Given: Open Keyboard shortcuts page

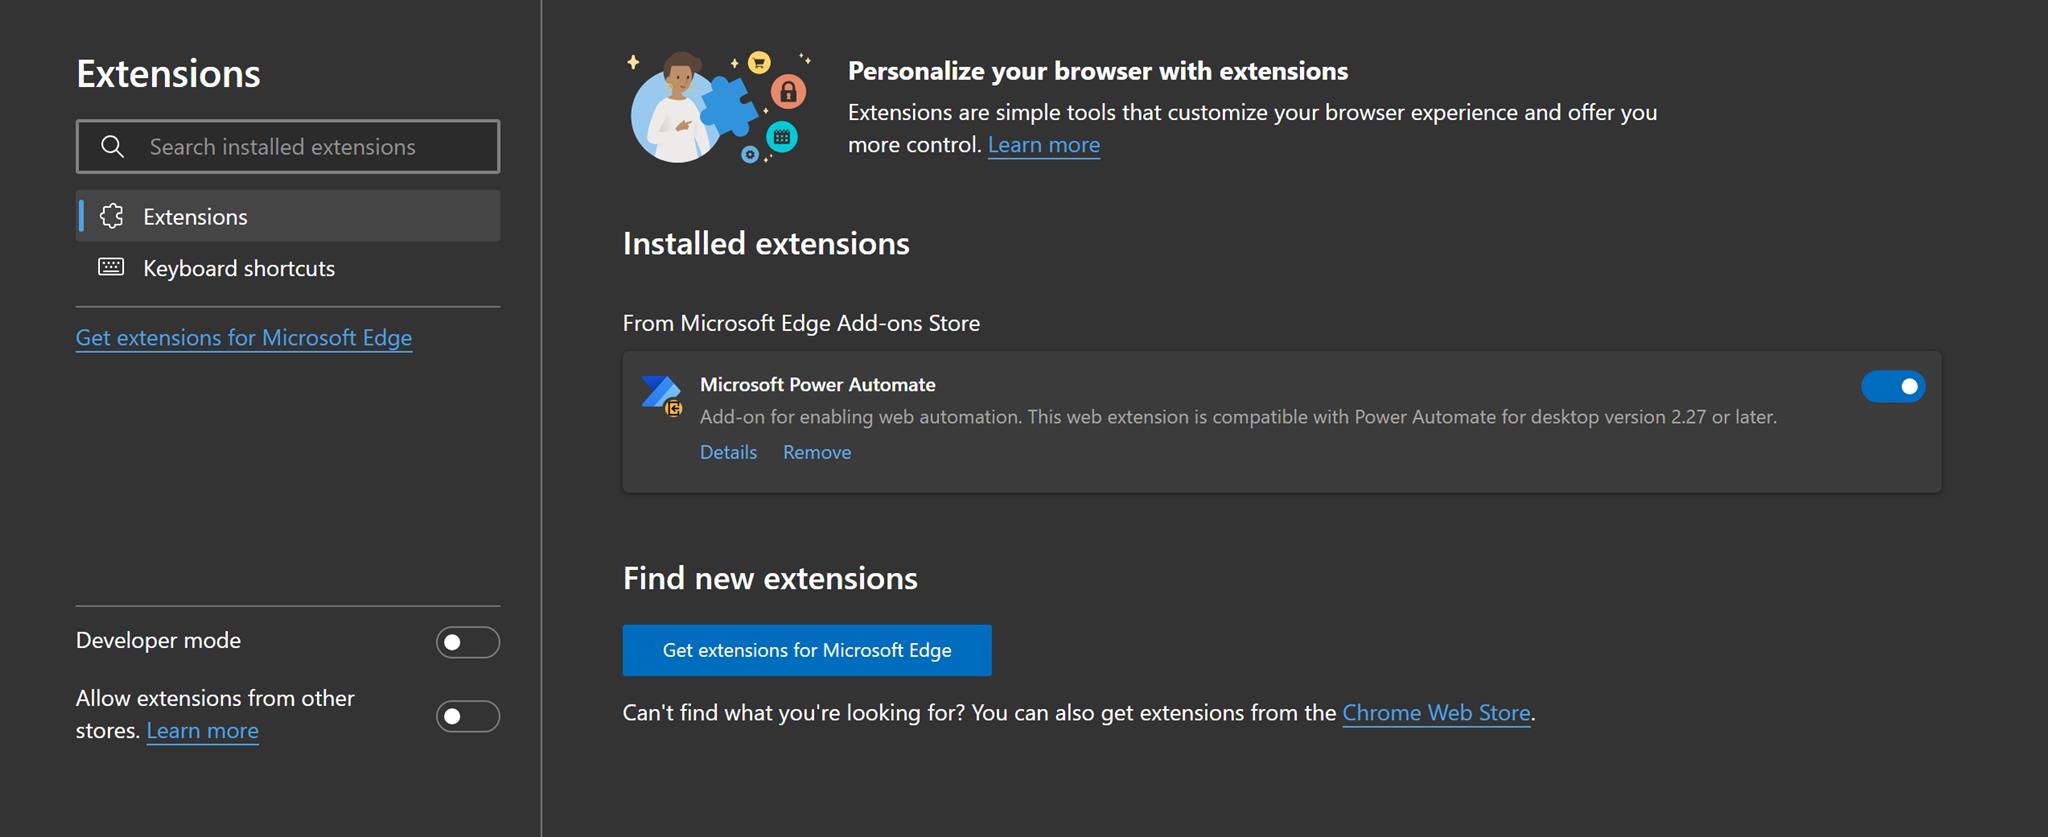Looking at the screenshot, I should [x=288, y=268].
